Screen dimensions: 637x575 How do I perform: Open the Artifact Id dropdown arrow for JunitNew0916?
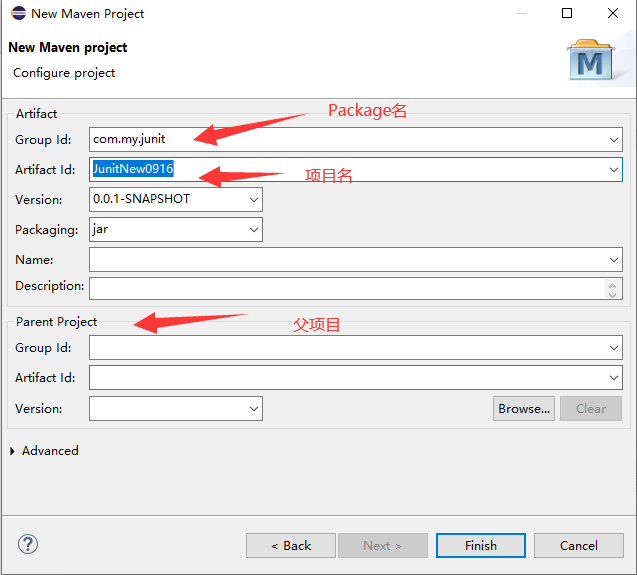[x=613, y=170]
